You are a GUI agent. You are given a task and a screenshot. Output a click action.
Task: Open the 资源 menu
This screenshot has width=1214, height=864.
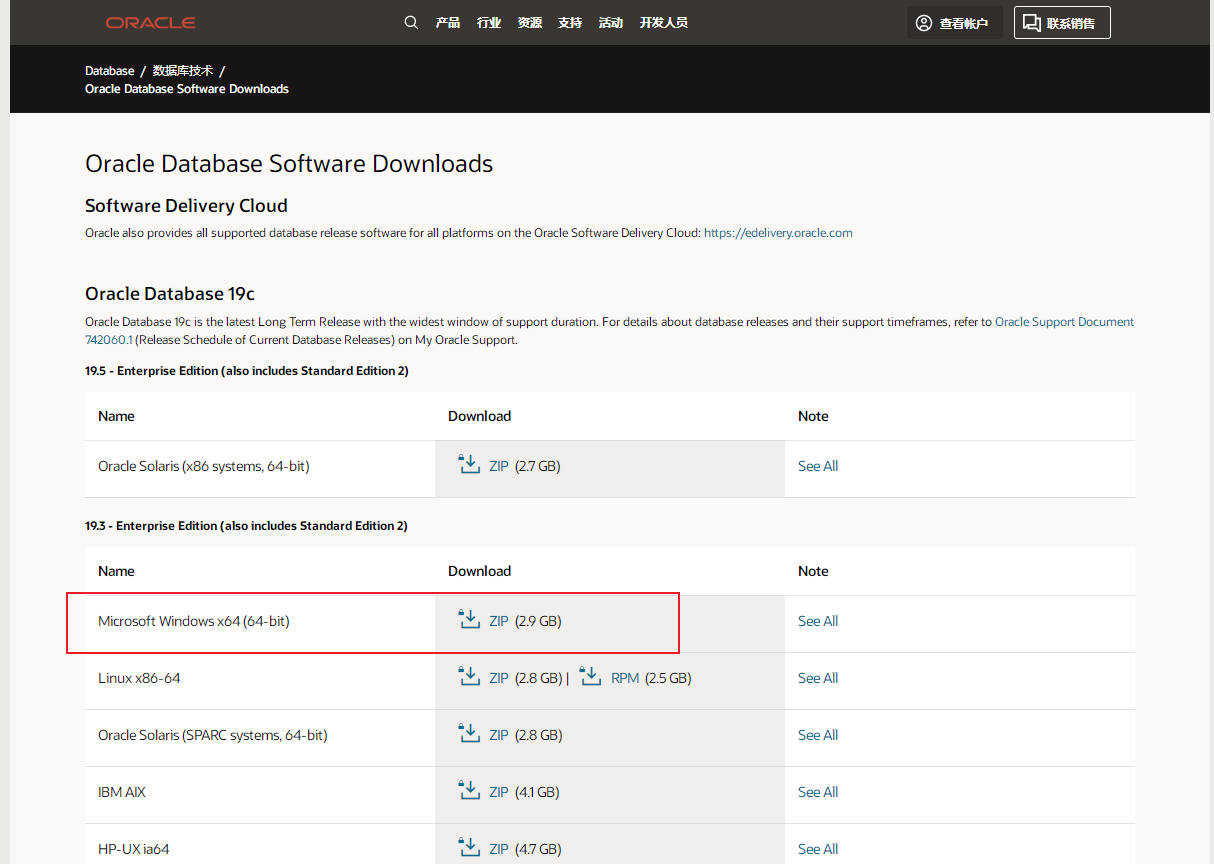tap(530, 23)
